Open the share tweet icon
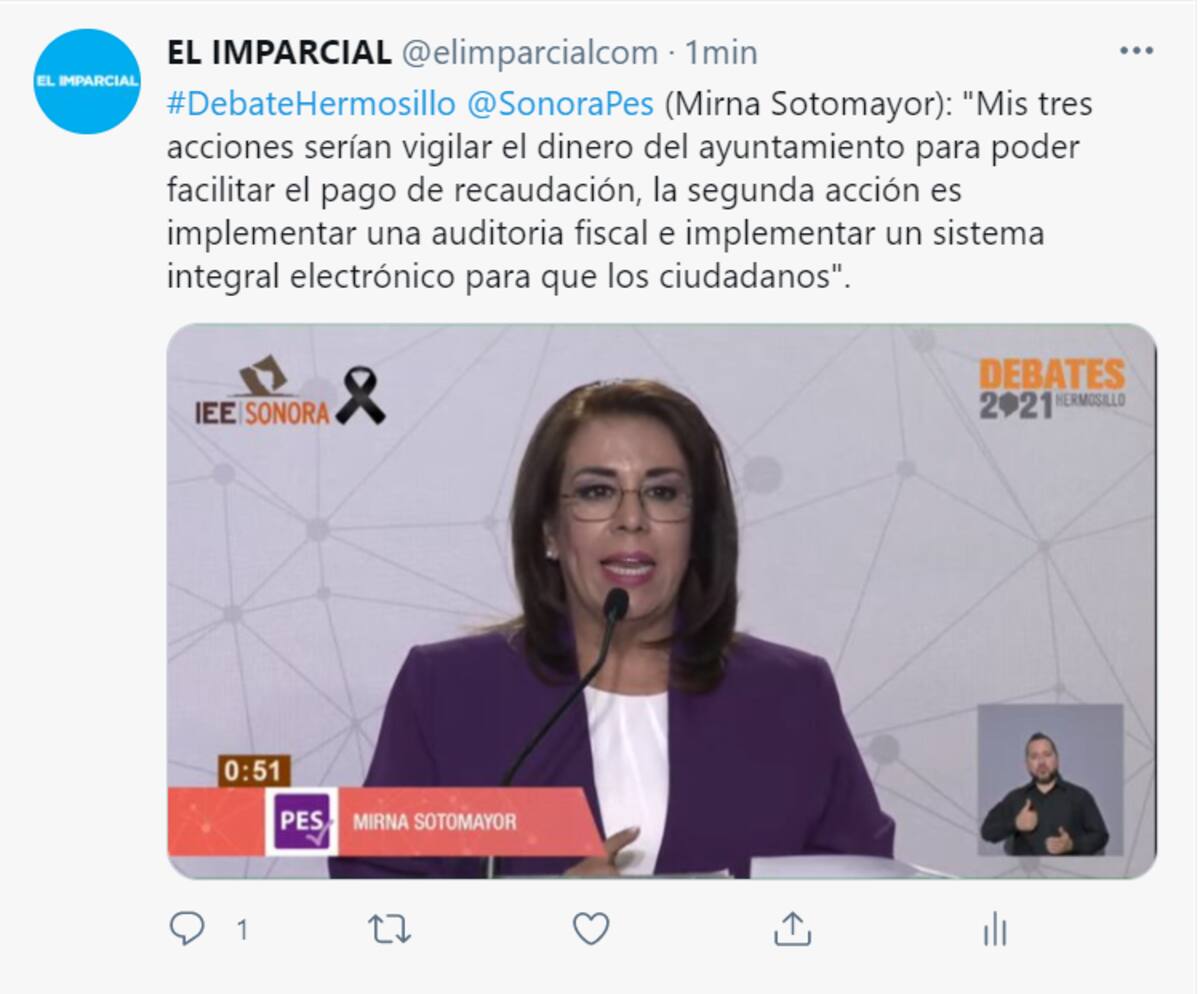The width and height of the screenshot is (1200, 994). (x=792, y=930)
